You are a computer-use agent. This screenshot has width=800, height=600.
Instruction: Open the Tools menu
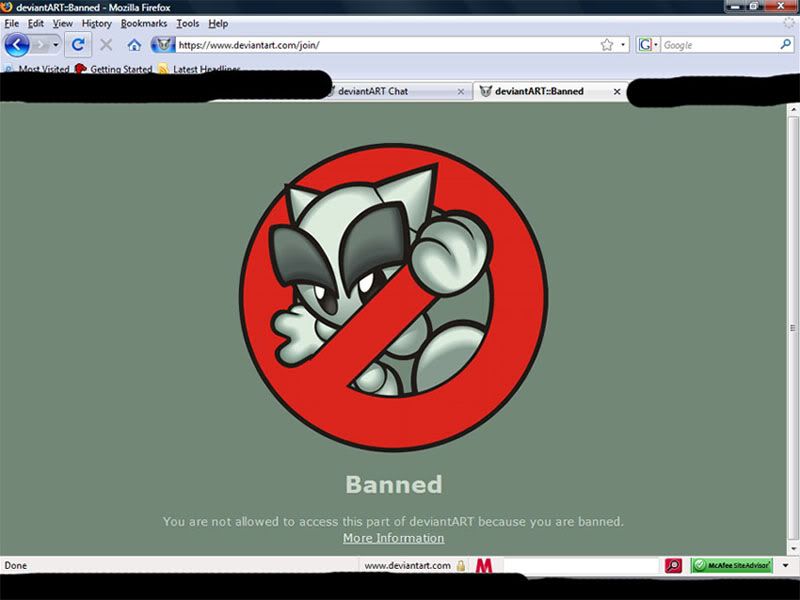188,23
